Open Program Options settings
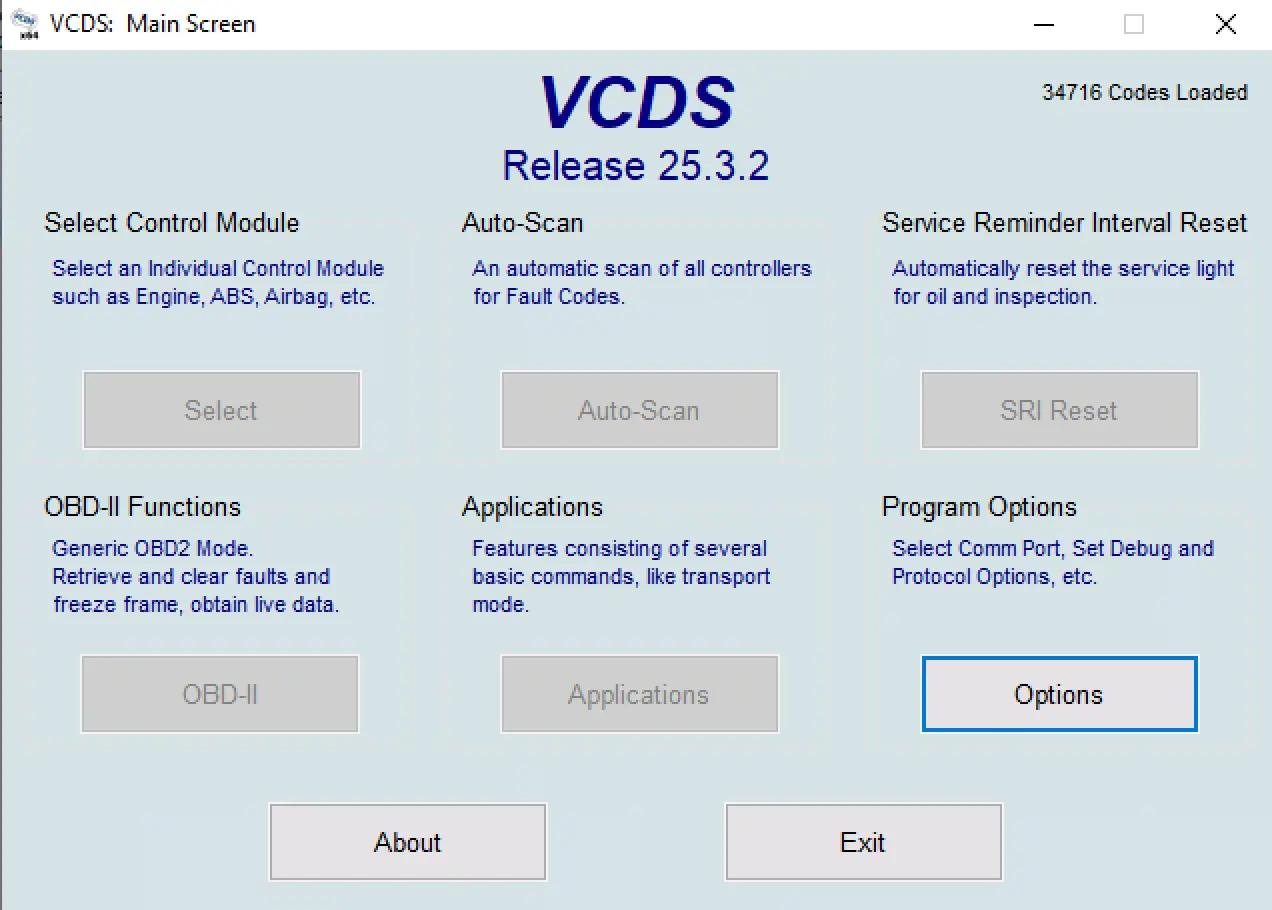The height and width of the screenshot is (910, 1272). (1058, 694)
